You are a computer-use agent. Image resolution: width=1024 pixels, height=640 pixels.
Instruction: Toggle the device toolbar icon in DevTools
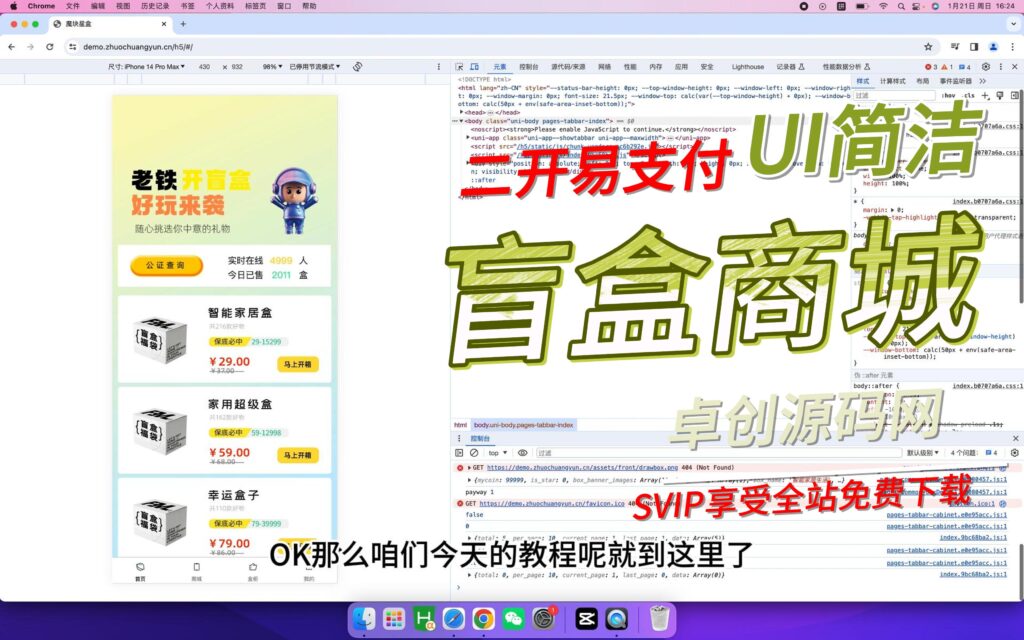point(475,67)
